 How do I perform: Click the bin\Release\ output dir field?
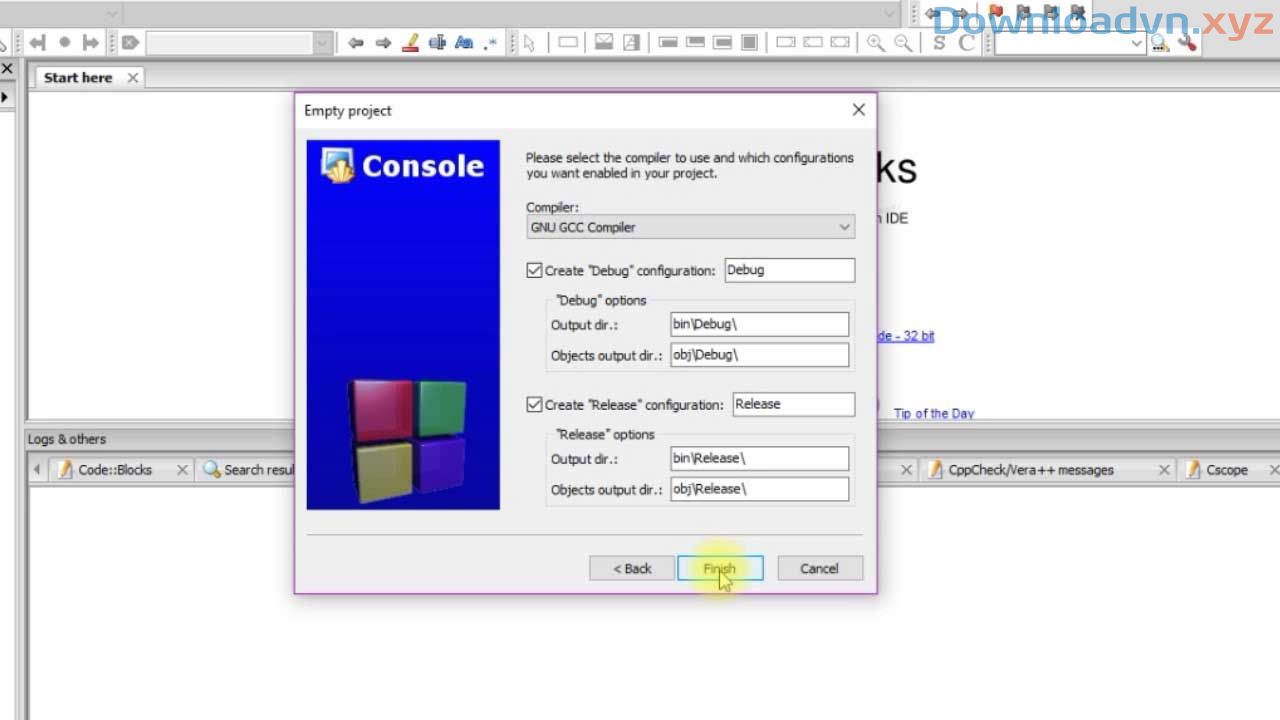[x=760, y=458]
